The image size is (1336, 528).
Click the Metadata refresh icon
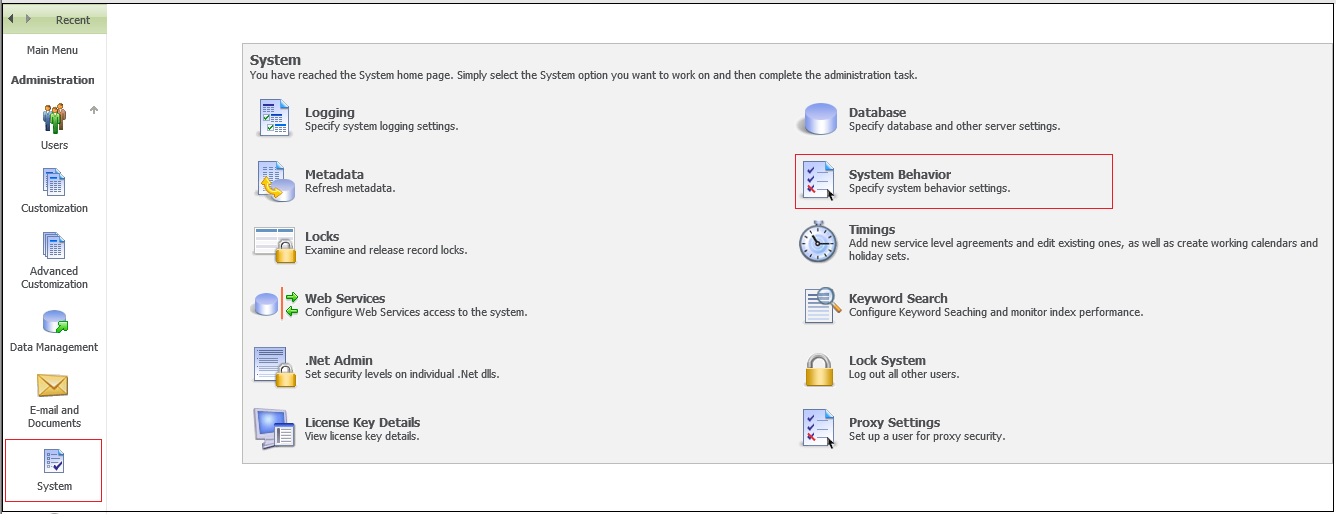click(x=275, y=181)
